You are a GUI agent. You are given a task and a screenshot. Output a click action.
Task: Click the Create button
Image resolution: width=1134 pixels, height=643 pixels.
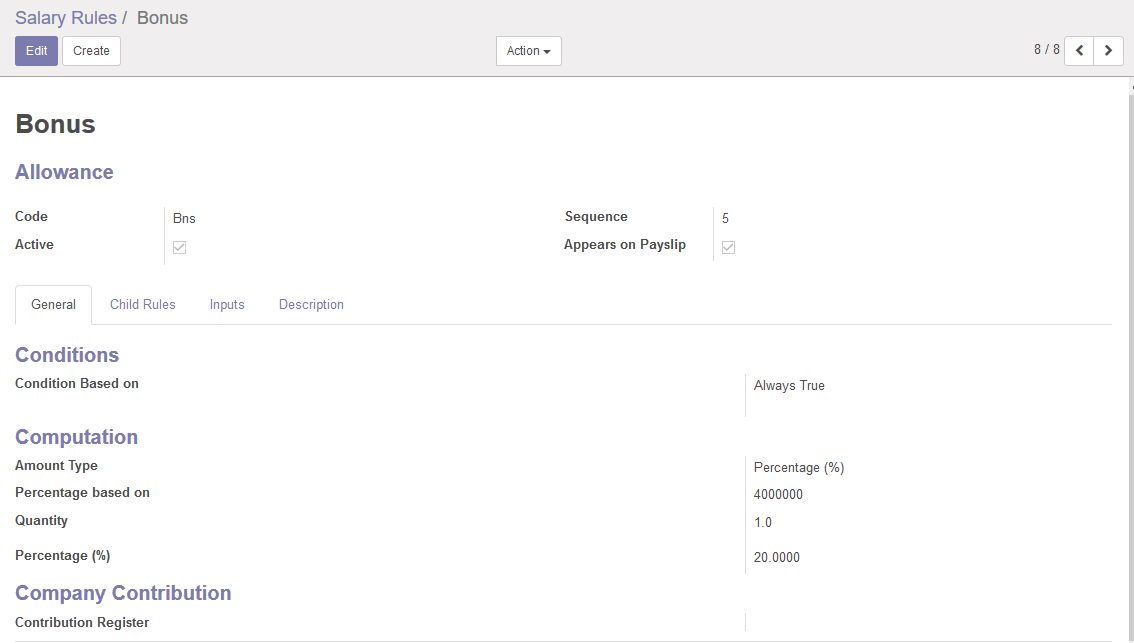[91, 51]
